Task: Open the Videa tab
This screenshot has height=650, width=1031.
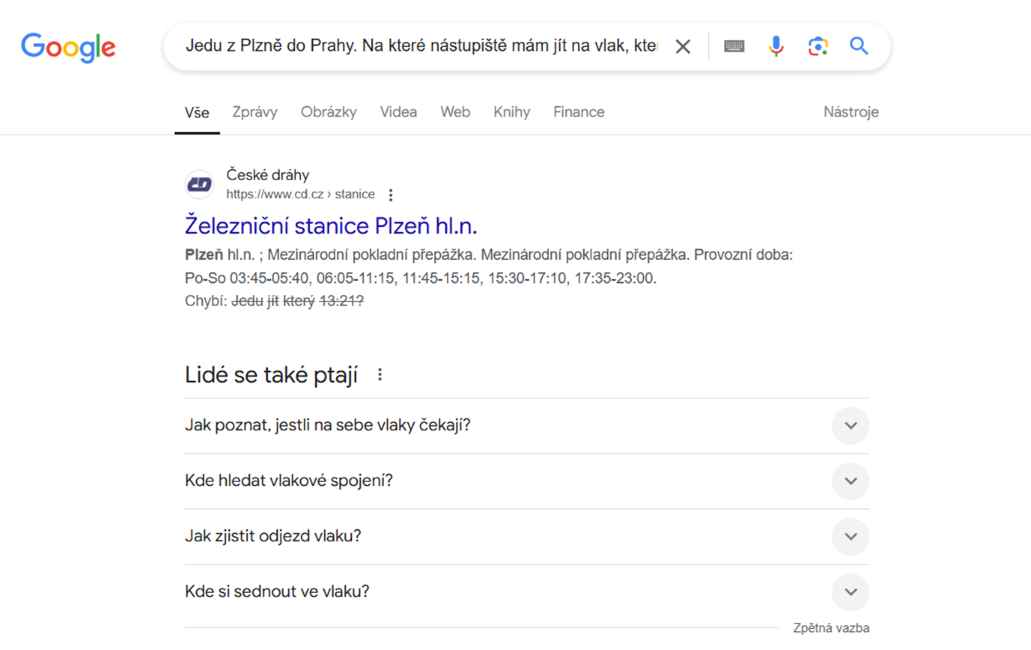Action: point(398,112)
